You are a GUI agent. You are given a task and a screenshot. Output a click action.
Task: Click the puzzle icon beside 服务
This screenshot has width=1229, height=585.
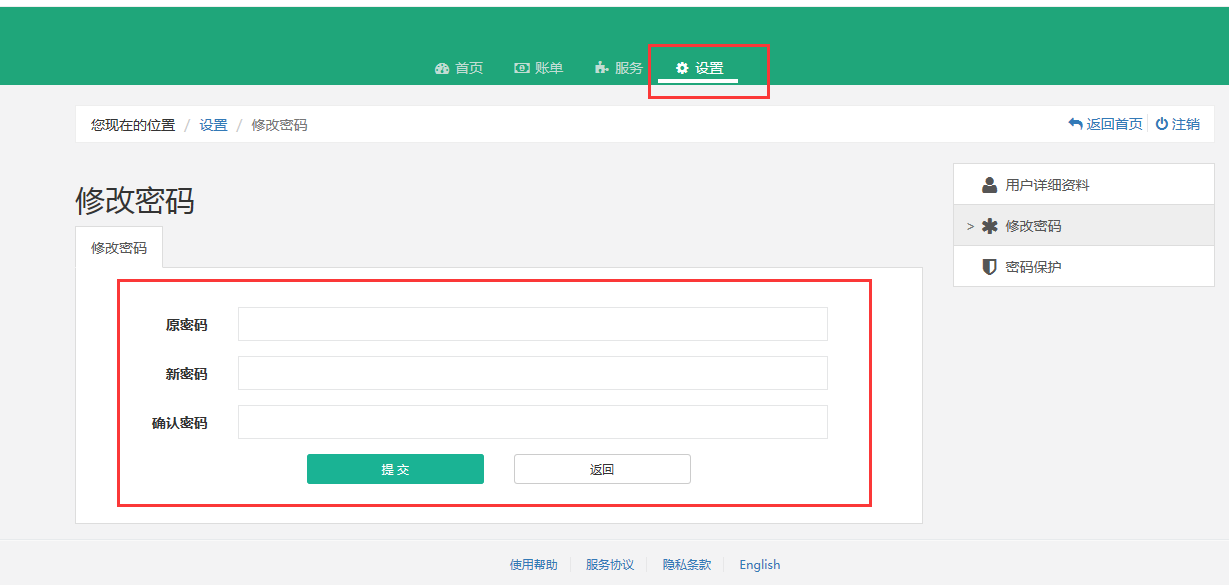[602, 68]
